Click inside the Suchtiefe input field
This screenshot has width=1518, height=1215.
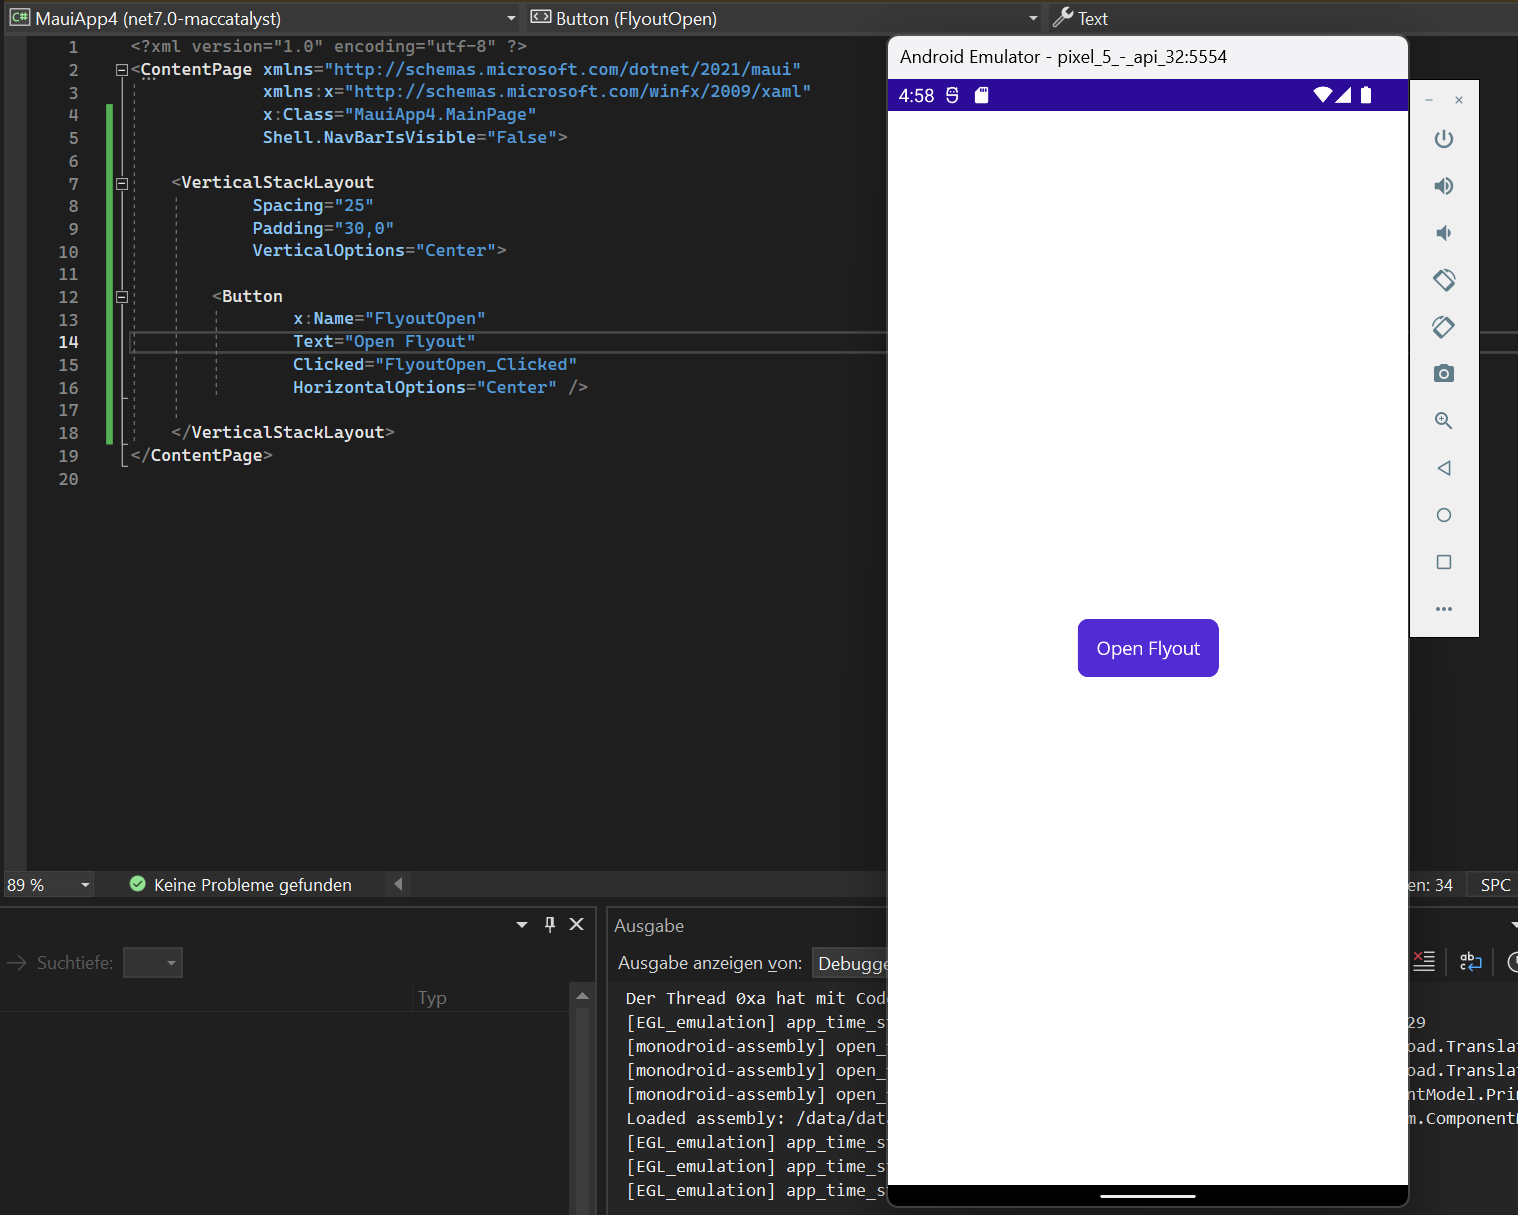152,962
